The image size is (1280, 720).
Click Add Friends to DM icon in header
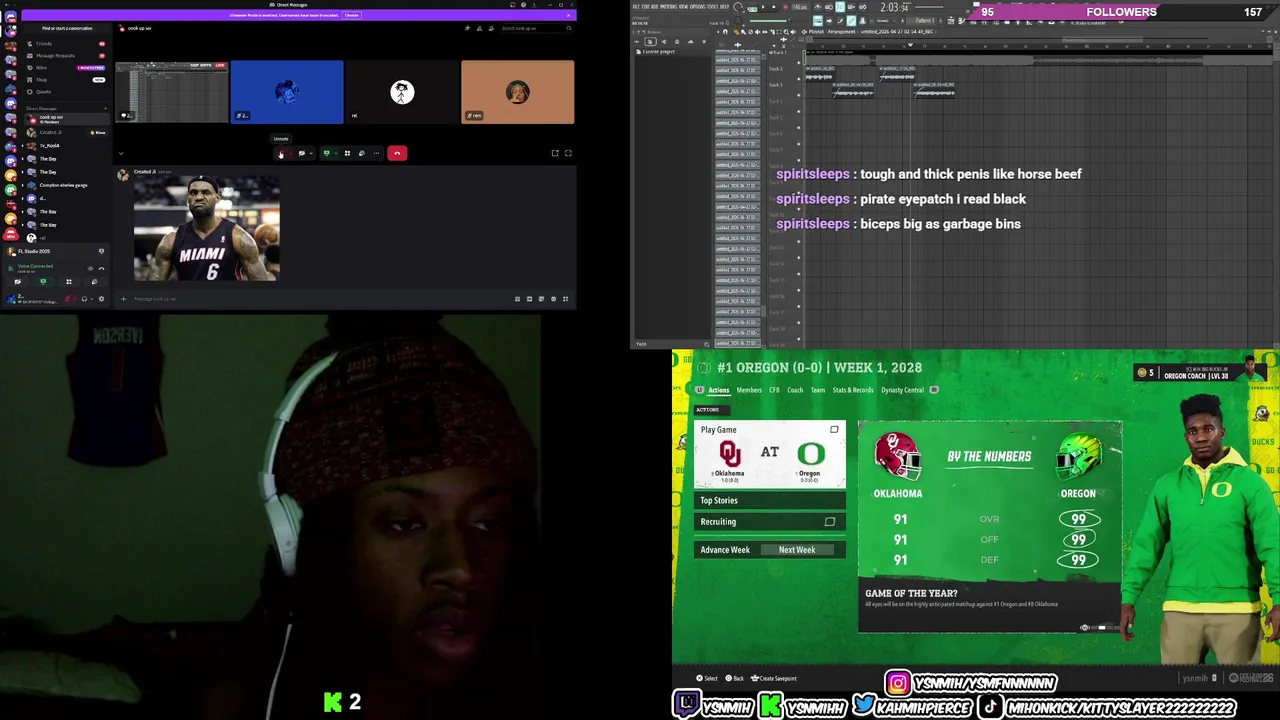point(479,28)
